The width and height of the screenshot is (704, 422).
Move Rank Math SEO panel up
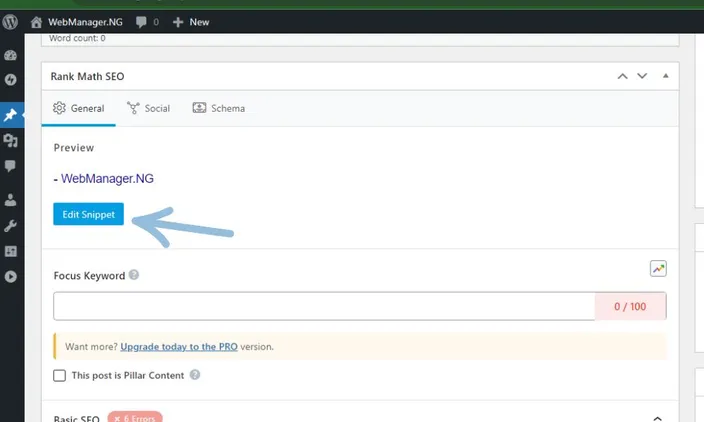[622, 76]
